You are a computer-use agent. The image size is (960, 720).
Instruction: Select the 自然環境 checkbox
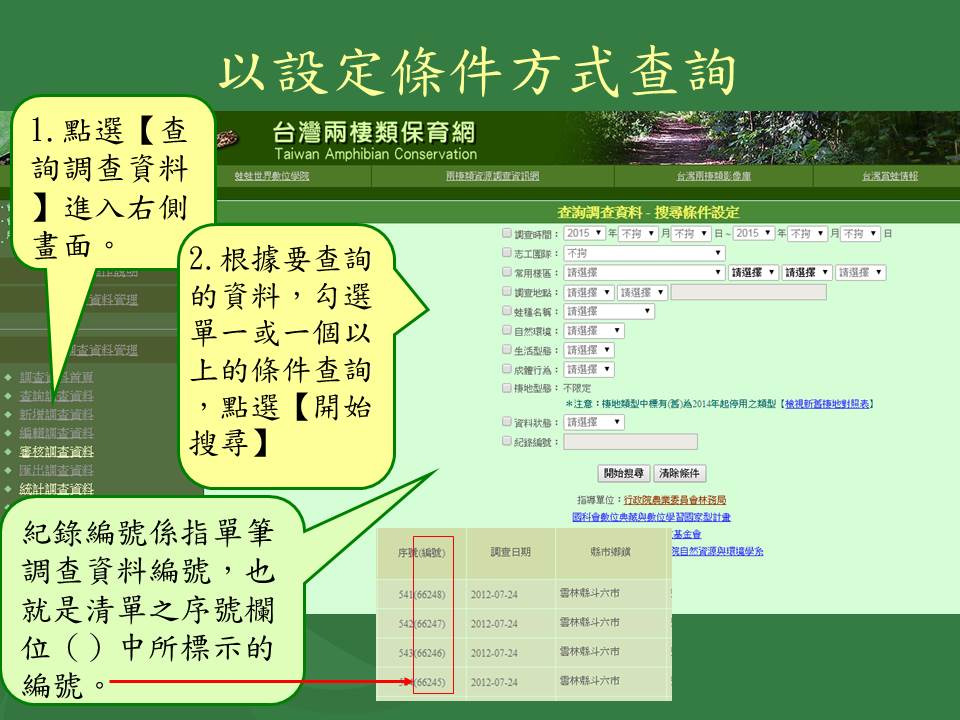point(506,330)
